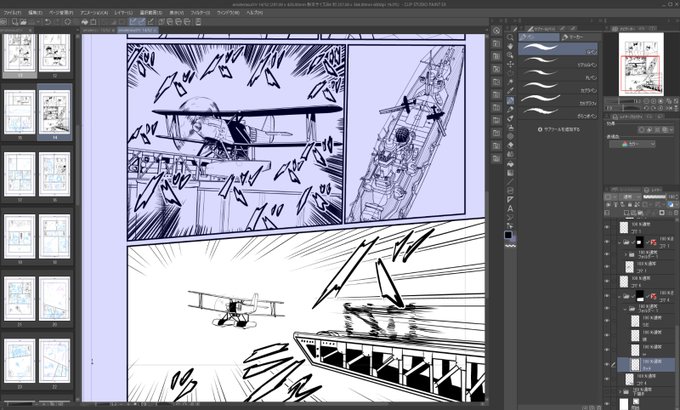Viewport: 680px width, 410px height.
Task: Click the add sub tool (サブツールを追加) button
Action: coord(559,129)
